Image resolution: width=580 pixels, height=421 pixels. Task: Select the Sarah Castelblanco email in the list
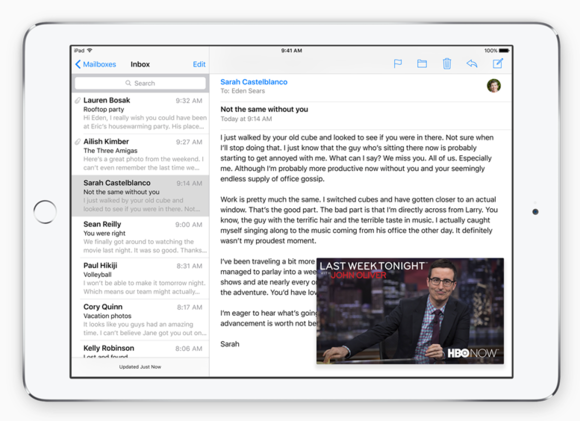coord(141,196)
